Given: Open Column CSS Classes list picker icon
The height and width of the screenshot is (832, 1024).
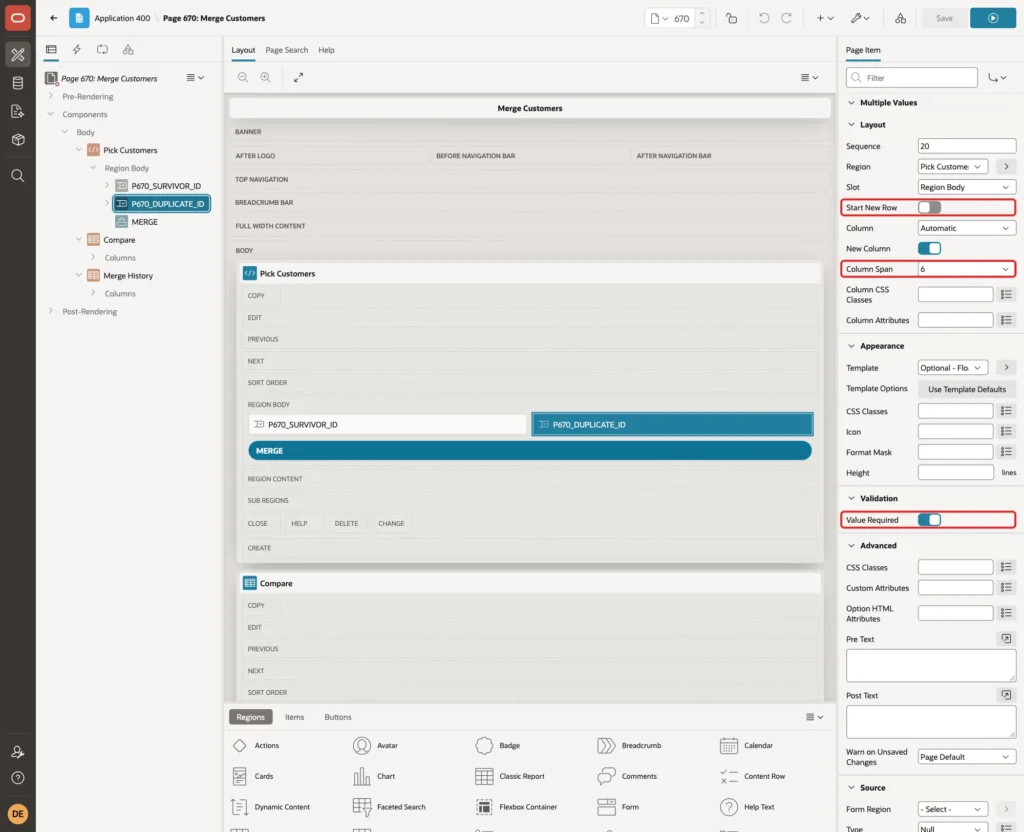Looking at the screenshot, I should pos(1006,295).
